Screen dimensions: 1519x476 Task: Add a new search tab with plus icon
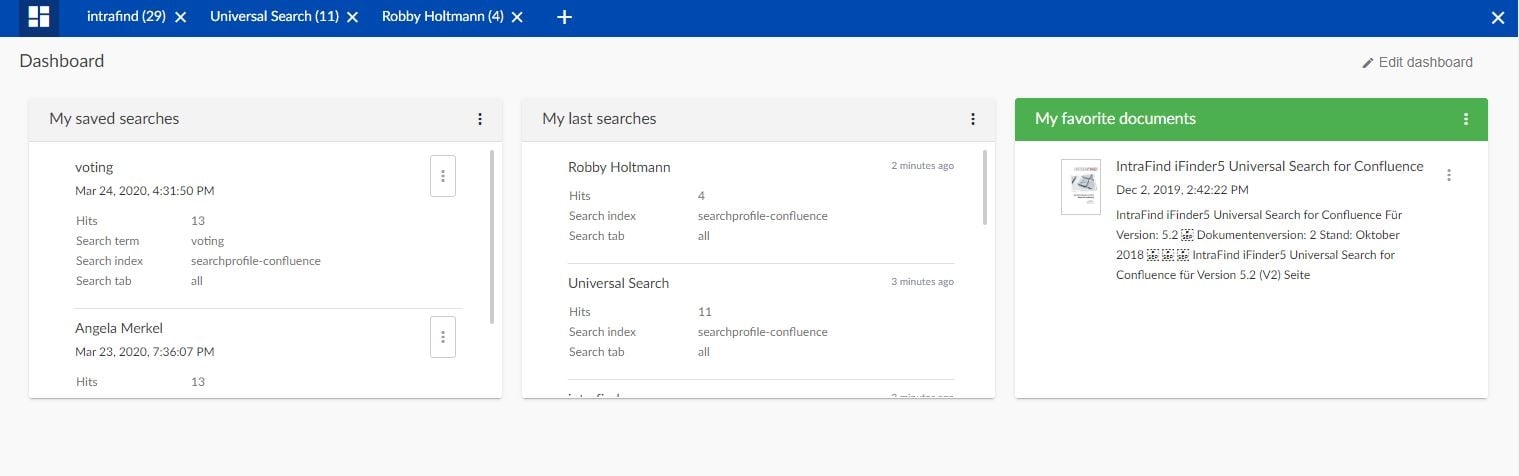564,17
